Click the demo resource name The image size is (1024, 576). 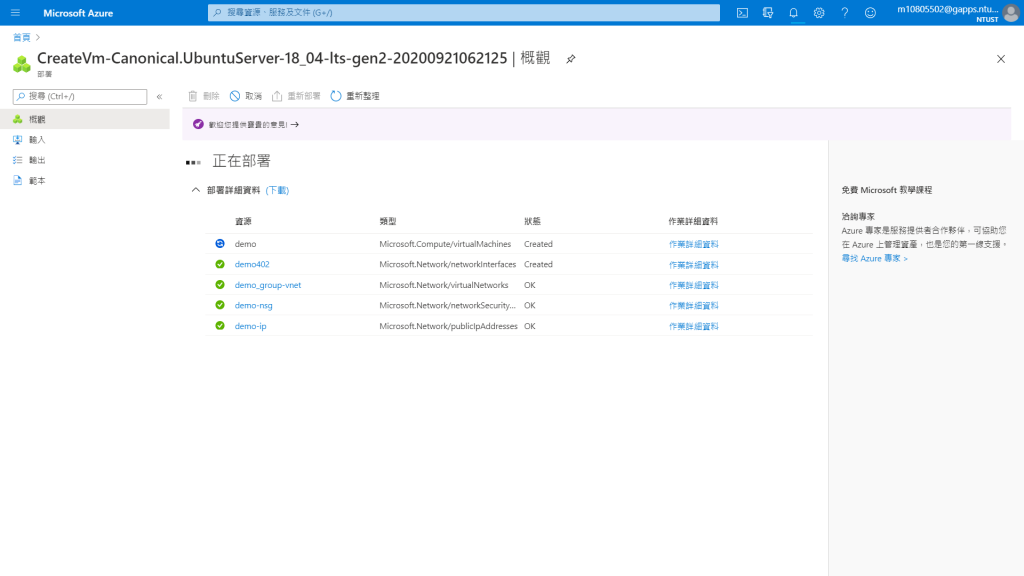click(x=246, y=244)
